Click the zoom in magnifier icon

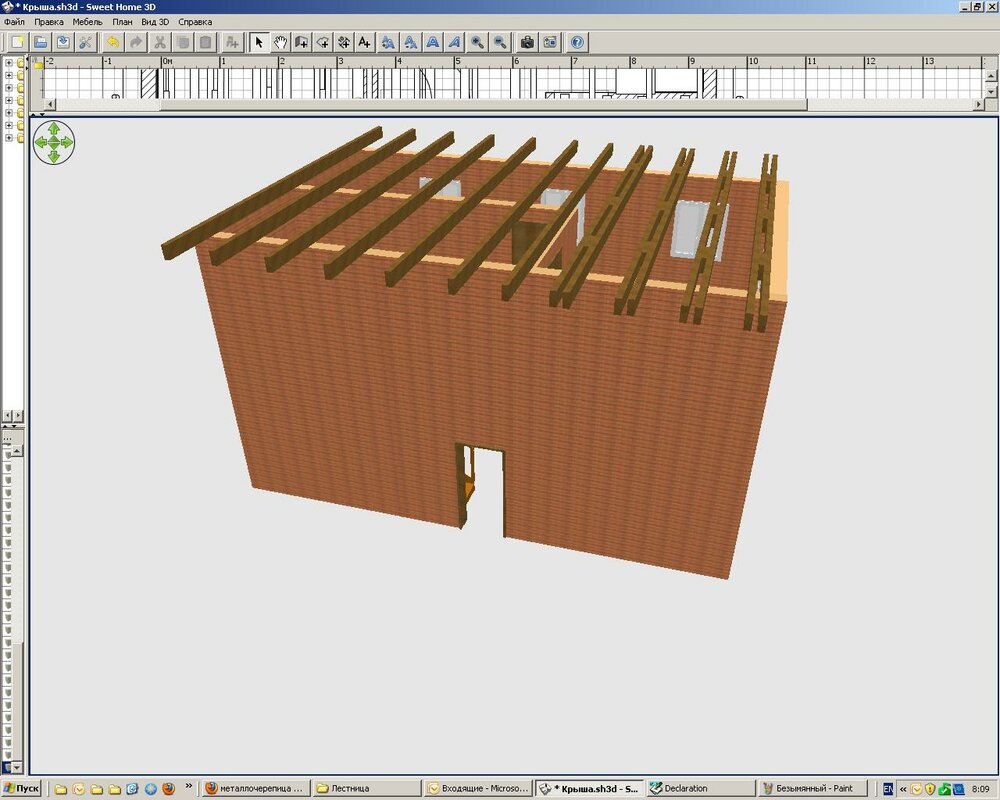coord(477,42)
